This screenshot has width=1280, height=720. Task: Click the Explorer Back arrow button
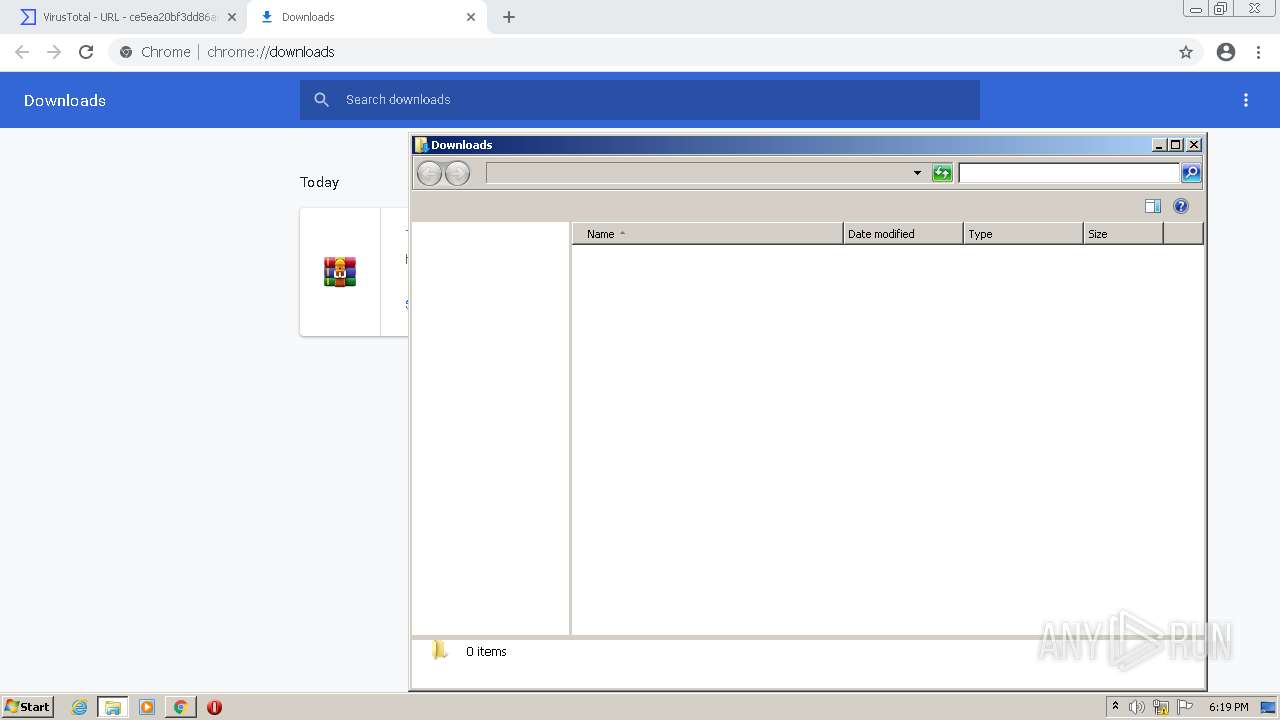[x=429, y=173]
